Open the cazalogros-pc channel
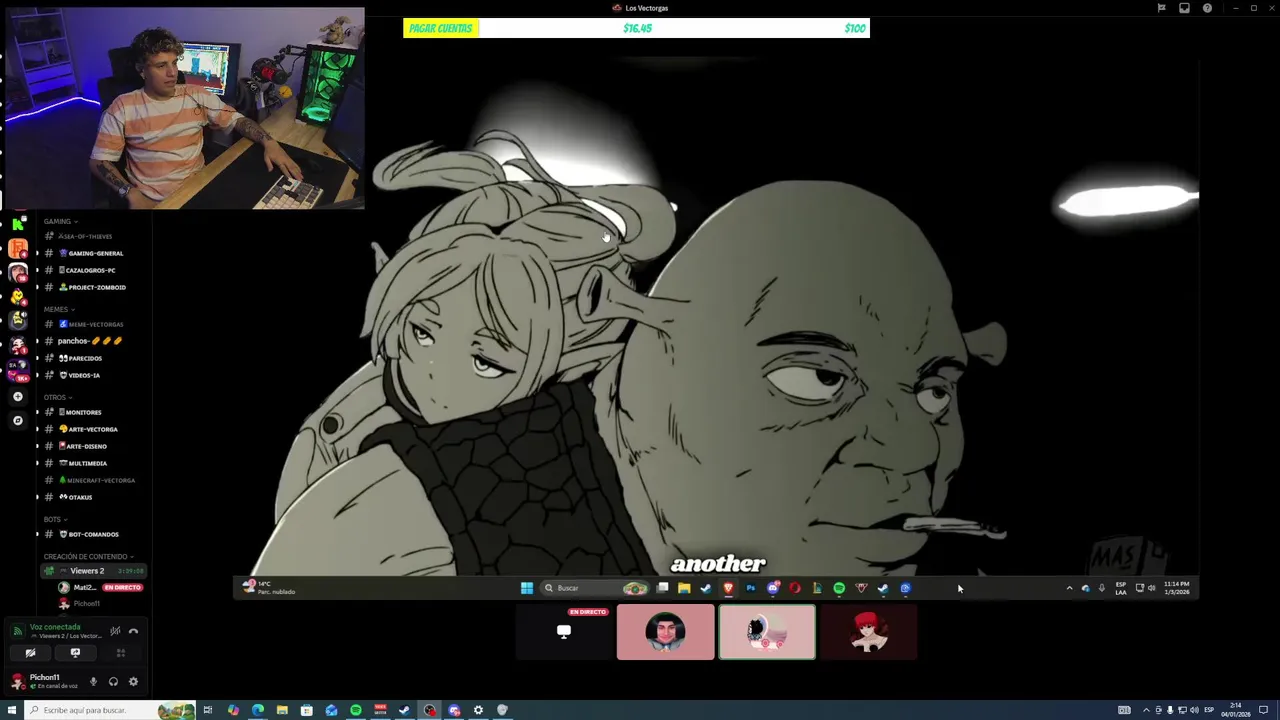 pos(87,270)
